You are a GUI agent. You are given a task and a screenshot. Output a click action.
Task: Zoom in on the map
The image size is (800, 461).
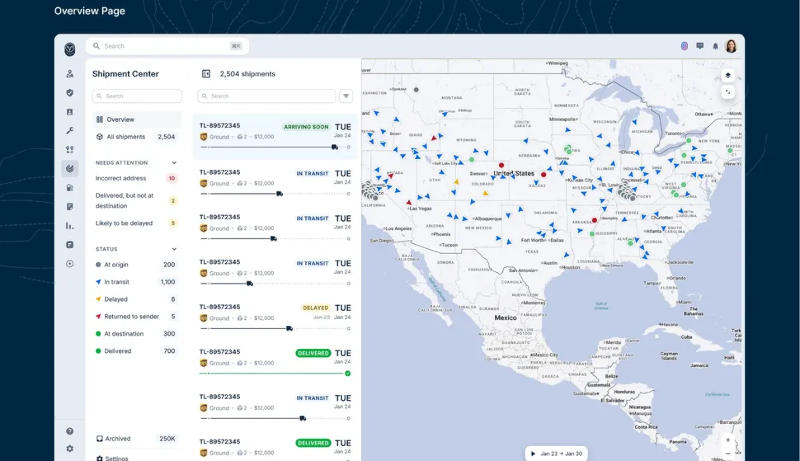(728, 440)
